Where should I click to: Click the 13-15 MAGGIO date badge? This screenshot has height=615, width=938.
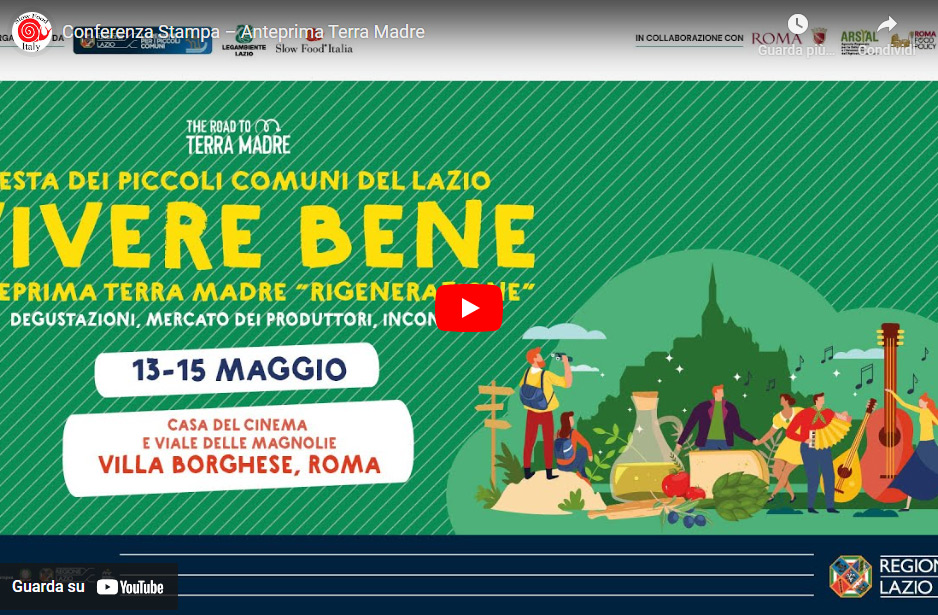point(237,370)
